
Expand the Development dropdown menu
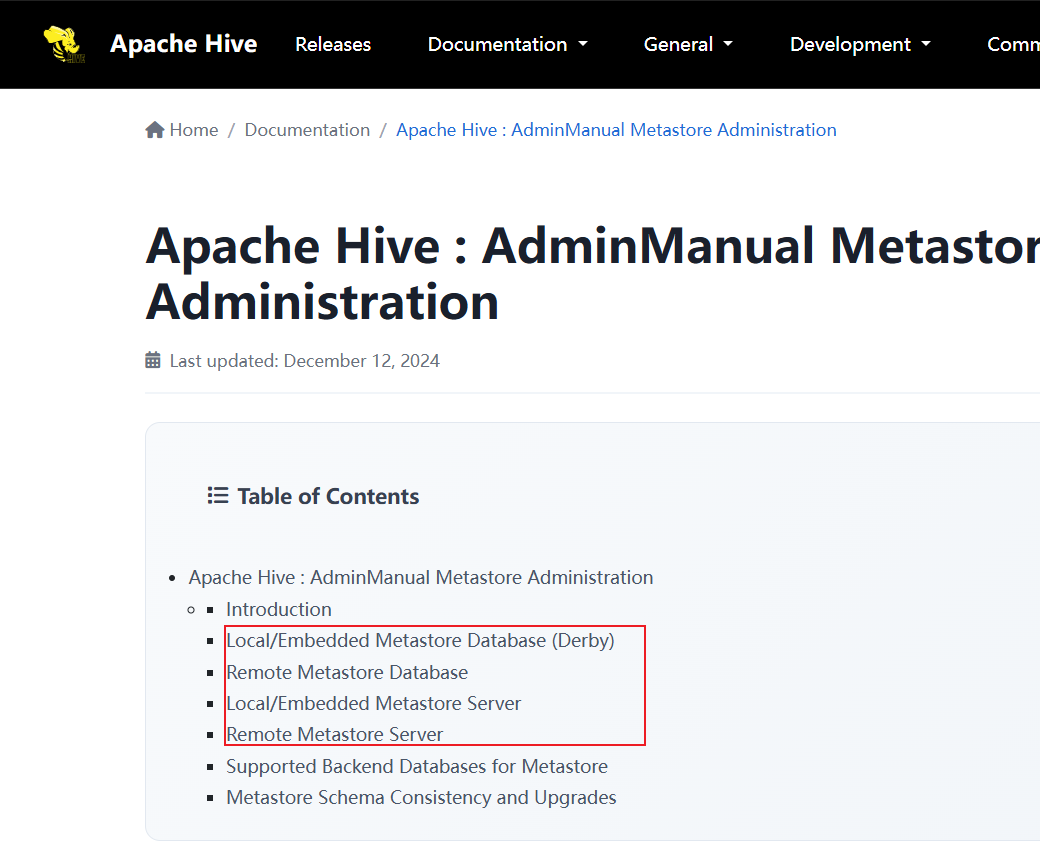860,44
